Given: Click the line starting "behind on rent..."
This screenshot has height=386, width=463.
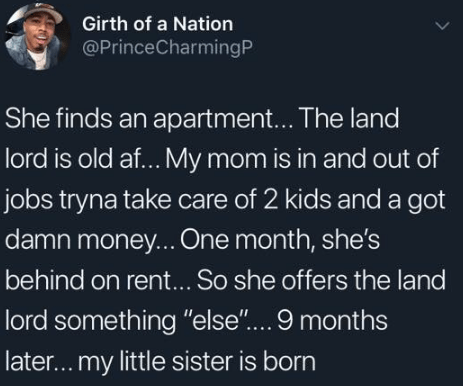Looking at the screenshot, I should pos(225,280).
